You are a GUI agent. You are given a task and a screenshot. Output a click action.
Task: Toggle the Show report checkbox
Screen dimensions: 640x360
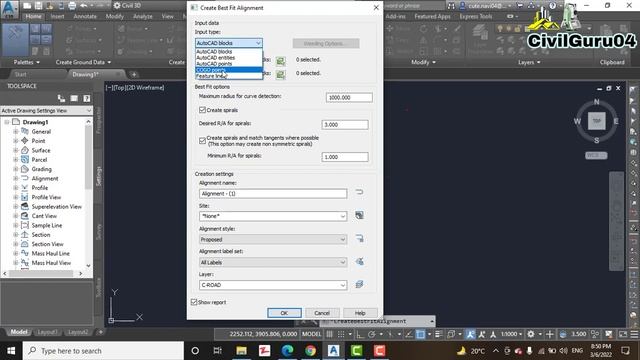(194, 302)
